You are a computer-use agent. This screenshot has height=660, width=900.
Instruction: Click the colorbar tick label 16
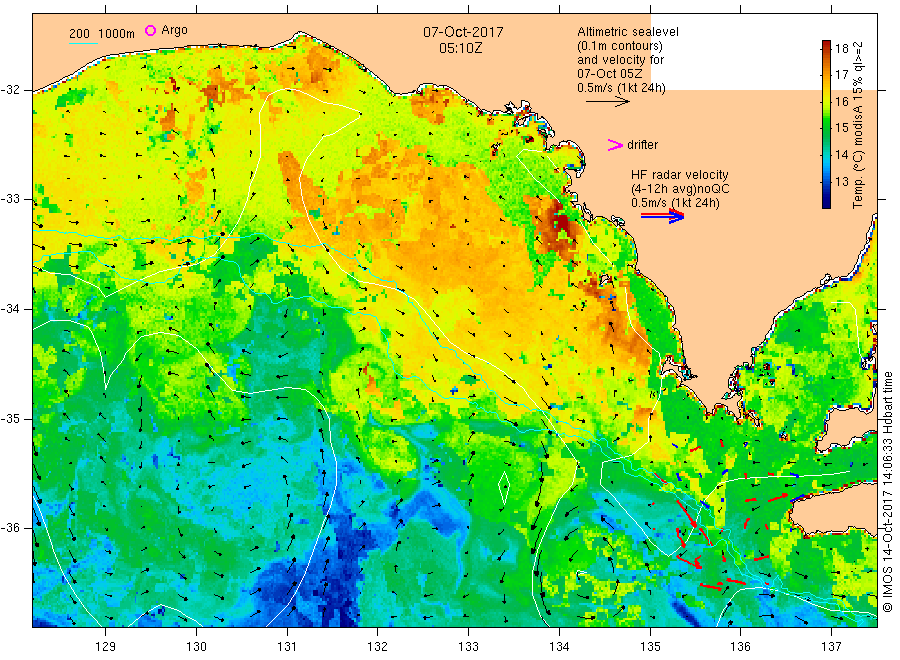[842, 102]
